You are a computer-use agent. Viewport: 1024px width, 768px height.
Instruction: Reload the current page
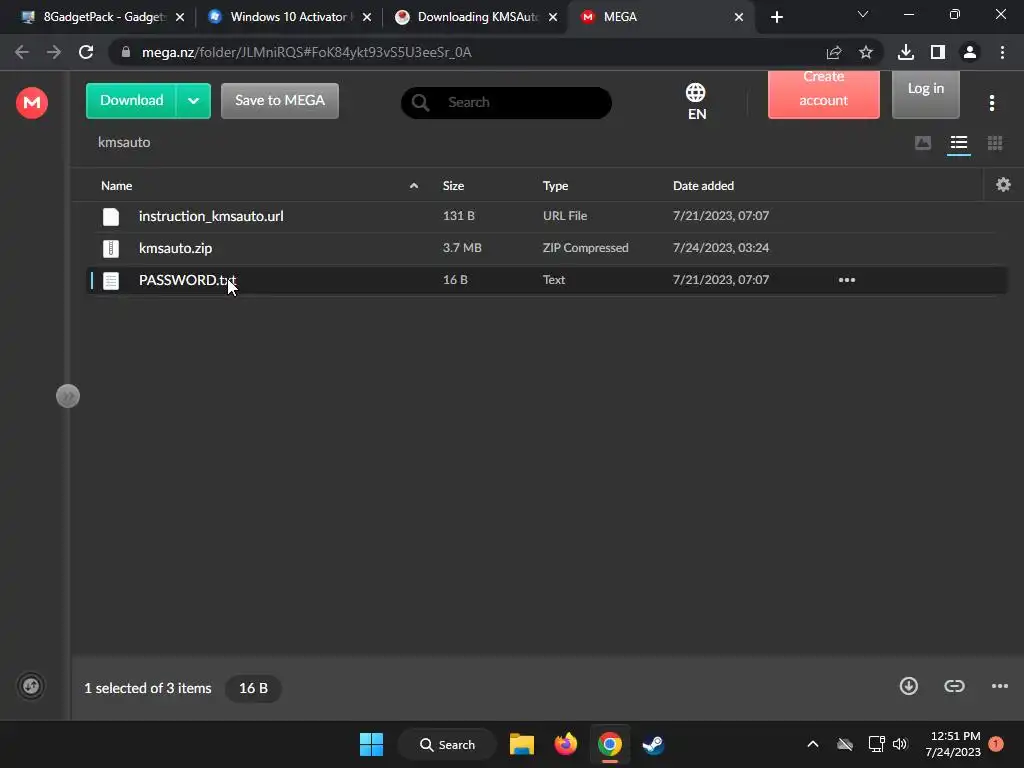coord(86,52)
